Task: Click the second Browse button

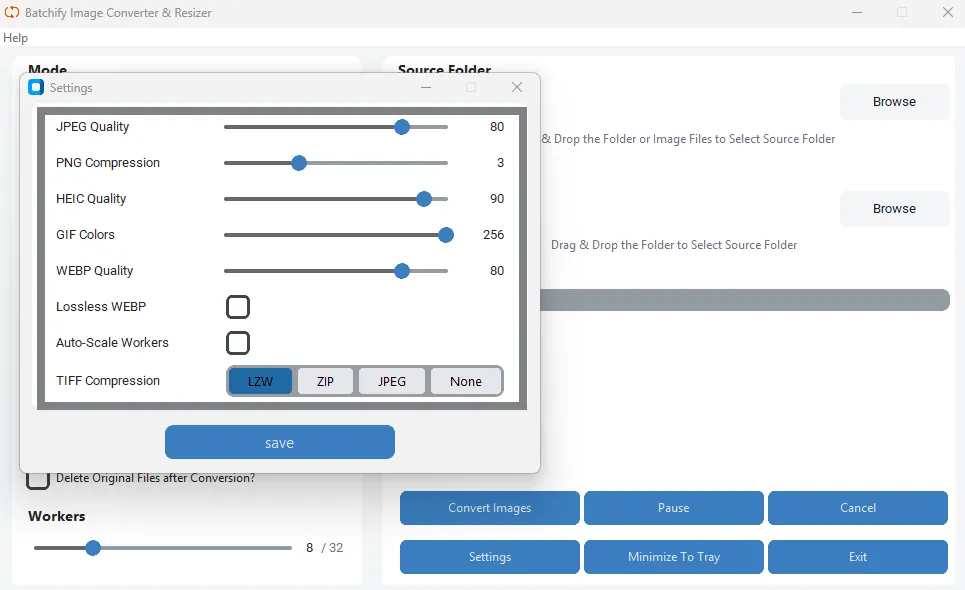Action: [893, 208]
